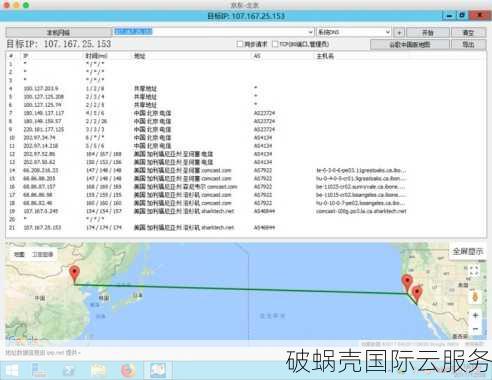This screenshot has width=492, height=380.
Task: Click the 全屏显示 fullscreen button on map
Action: click(468, 251)
